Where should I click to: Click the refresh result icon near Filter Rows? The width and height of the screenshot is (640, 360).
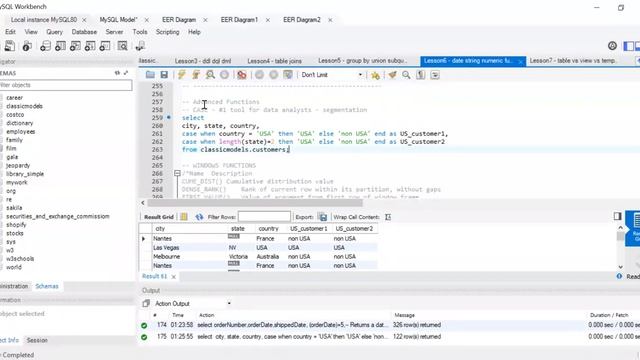(199, 217)
